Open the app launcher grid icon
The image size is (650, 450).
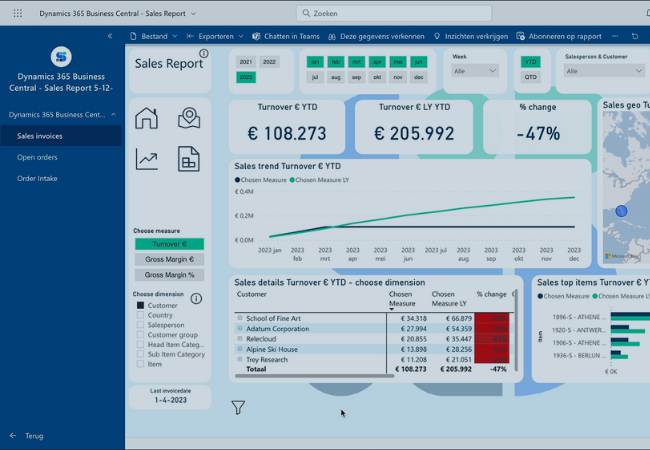(x=17, y=13)
